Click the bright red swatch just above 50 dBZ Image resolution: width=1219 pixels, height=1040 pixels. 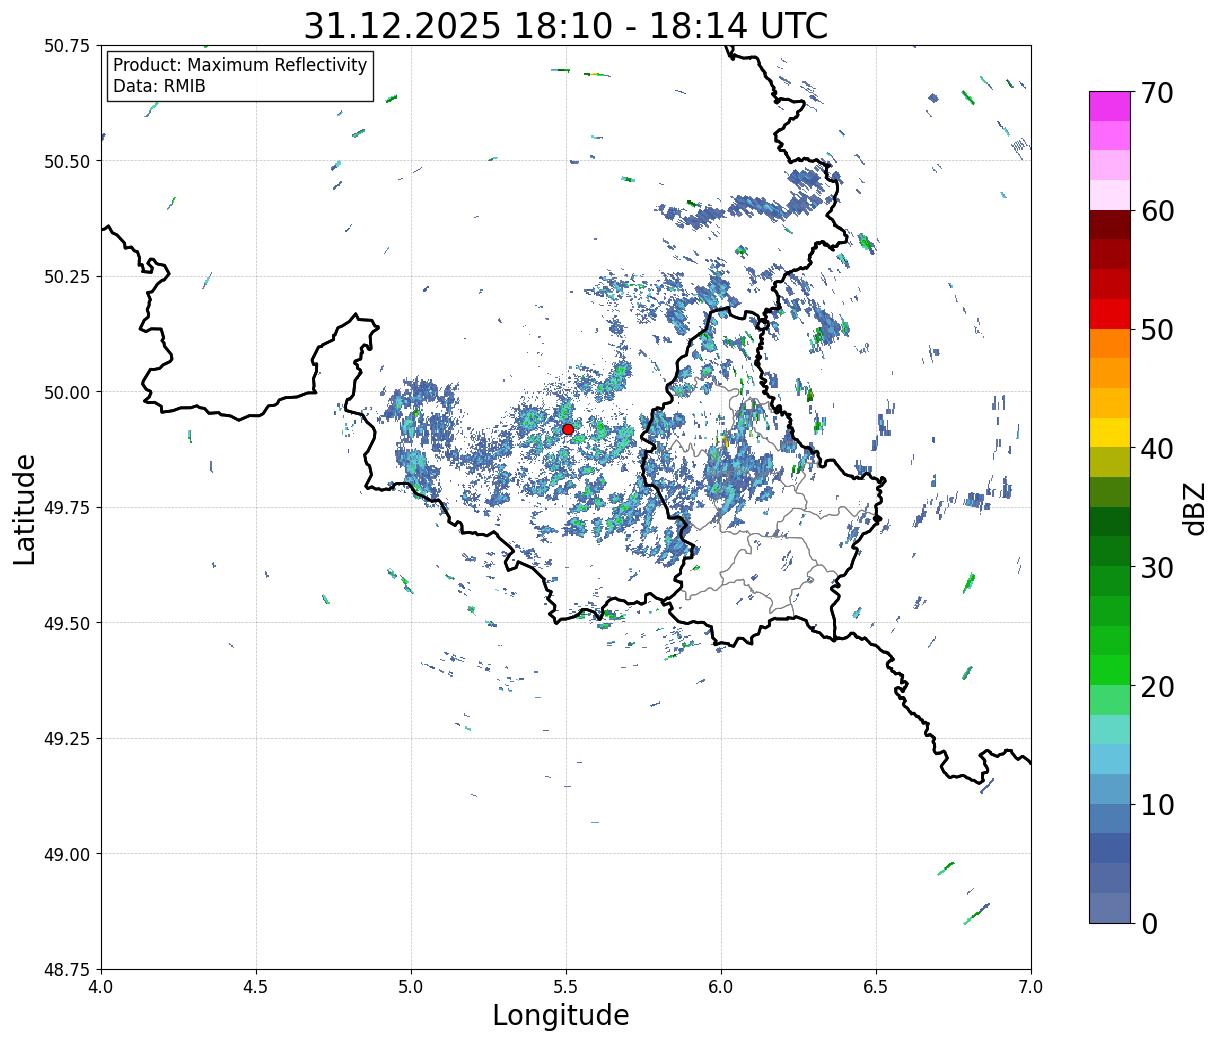[1110, 314]
